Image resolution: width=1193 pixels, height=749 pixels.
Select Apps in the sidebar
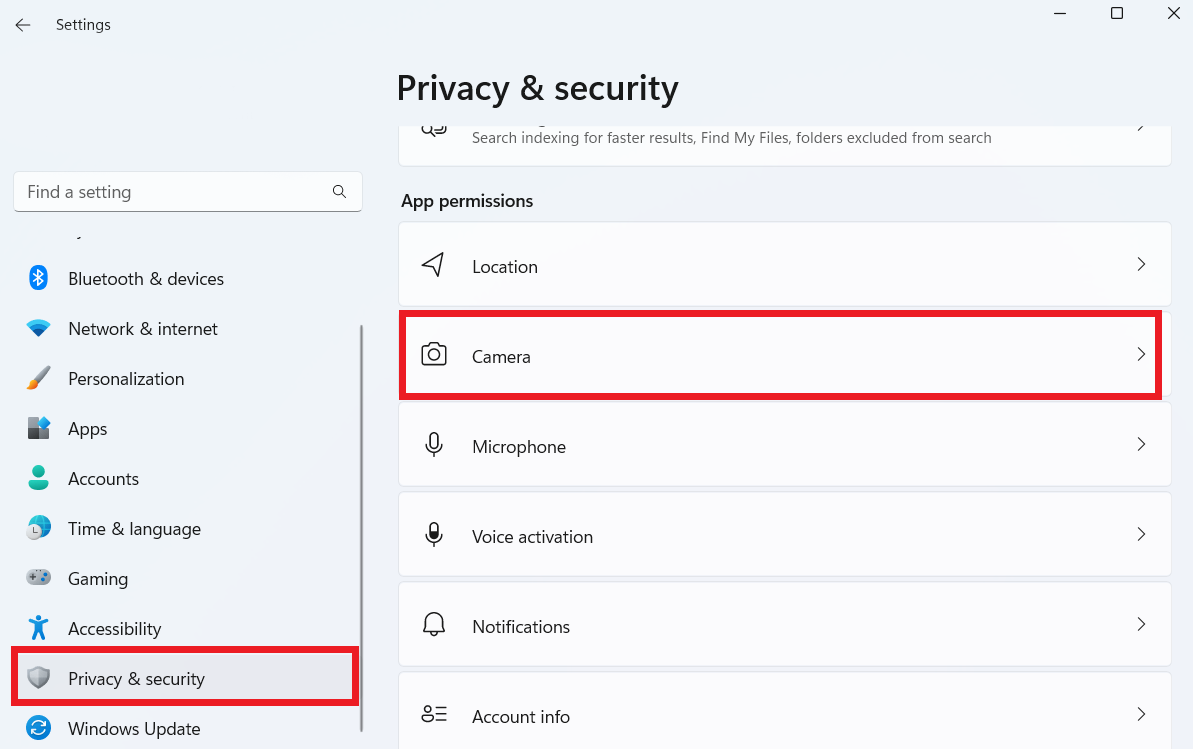tap(88, 429)
